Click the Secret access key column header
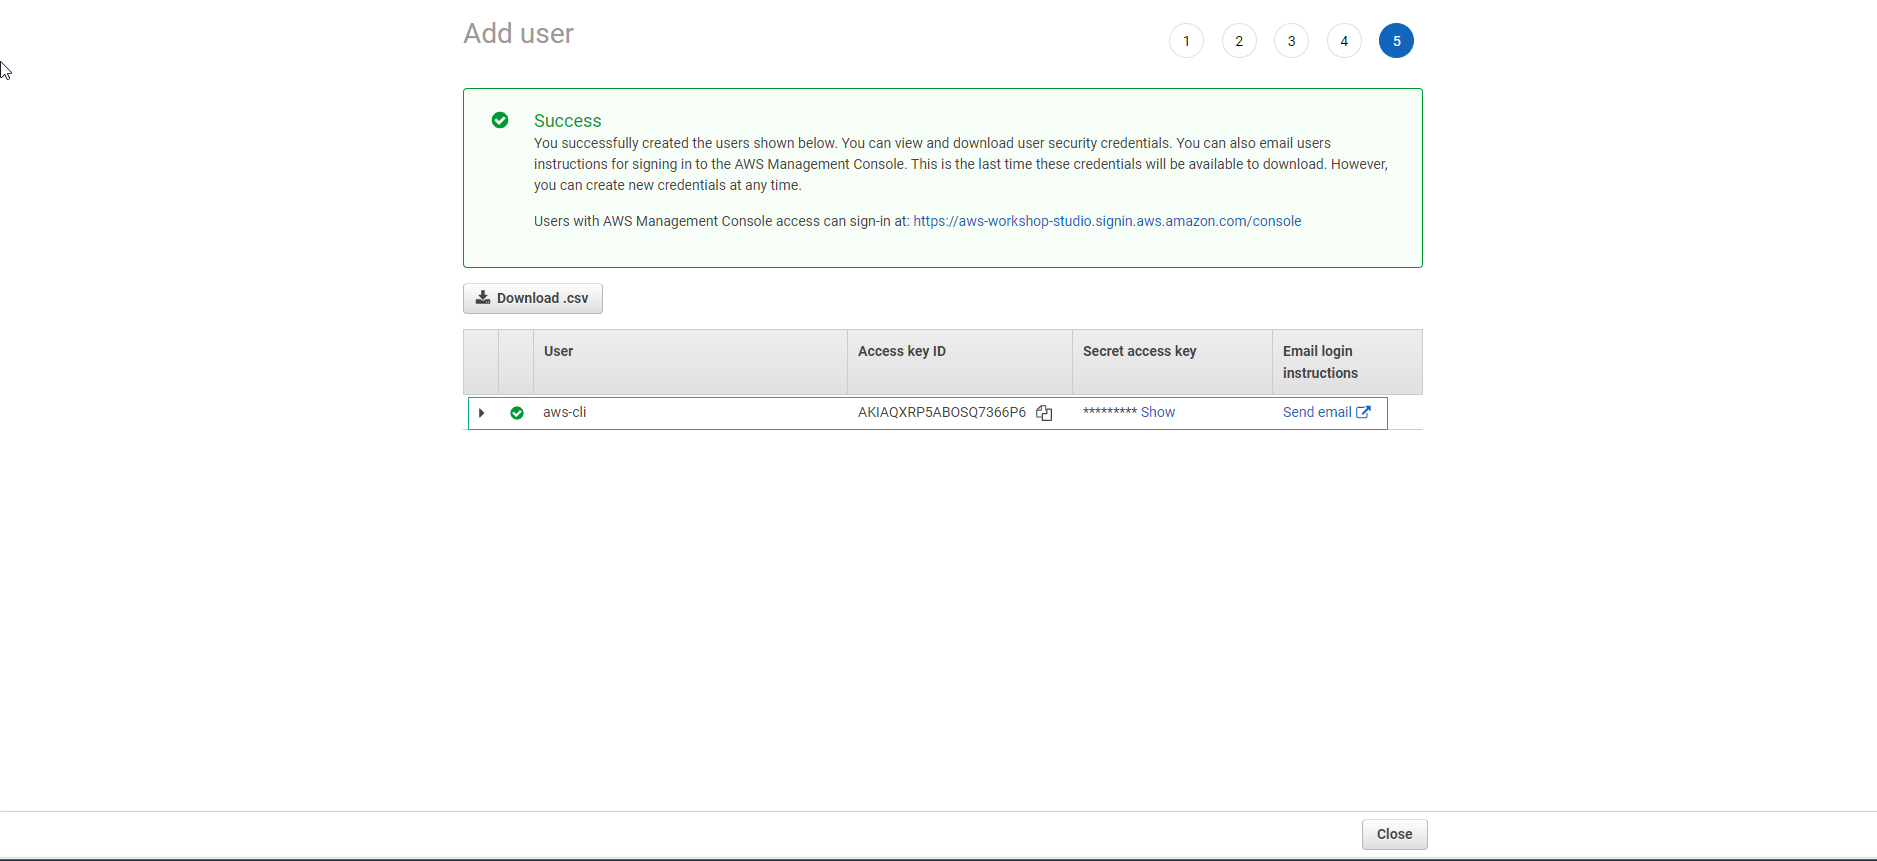Viewport: 1877px width, 861px height. coord(1172,362)
